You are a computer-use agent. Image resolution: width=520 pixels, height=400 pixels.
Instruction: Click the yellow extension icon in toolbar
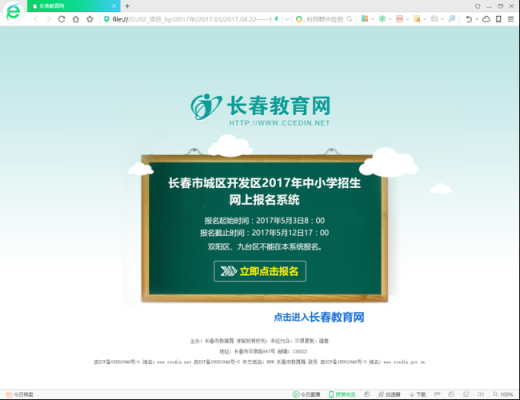click(417, 19)
